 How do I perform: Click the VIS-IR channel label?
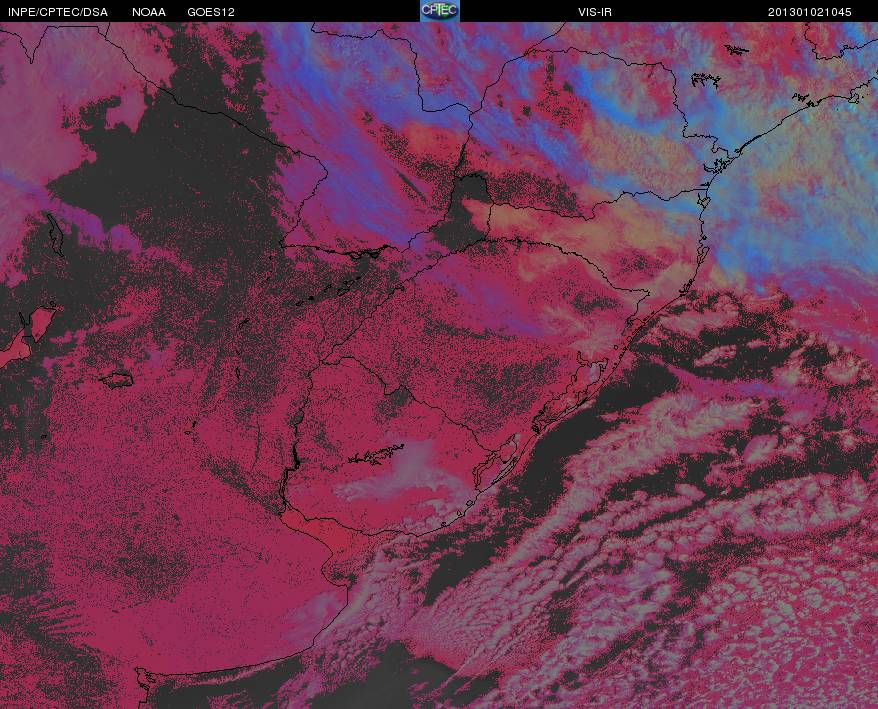click(595, 12)
